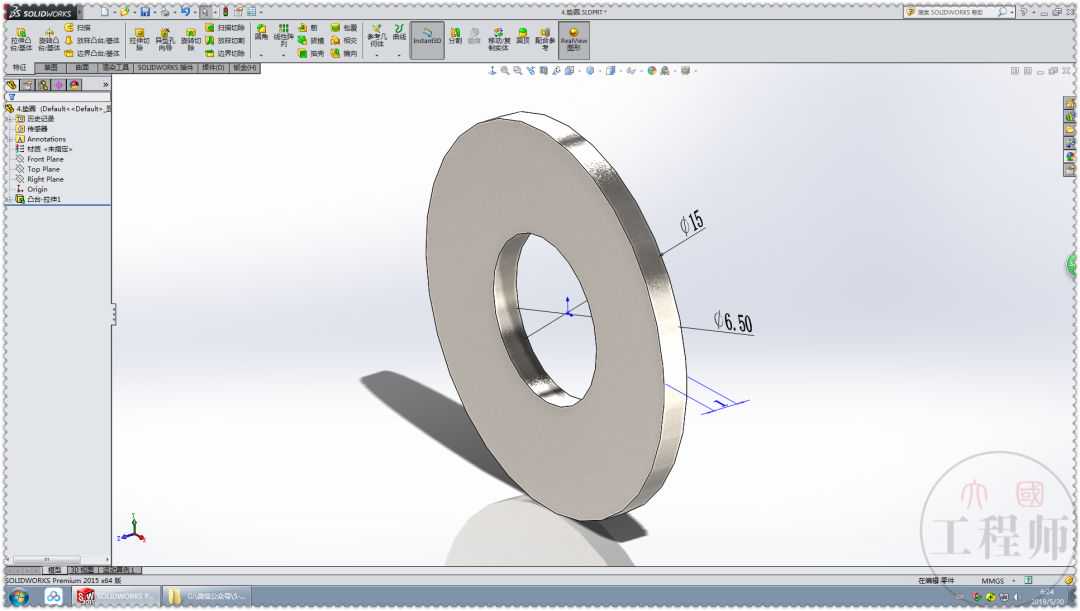Click the feature tree filter input field
1080x611 pixels.
click(60, 97)
